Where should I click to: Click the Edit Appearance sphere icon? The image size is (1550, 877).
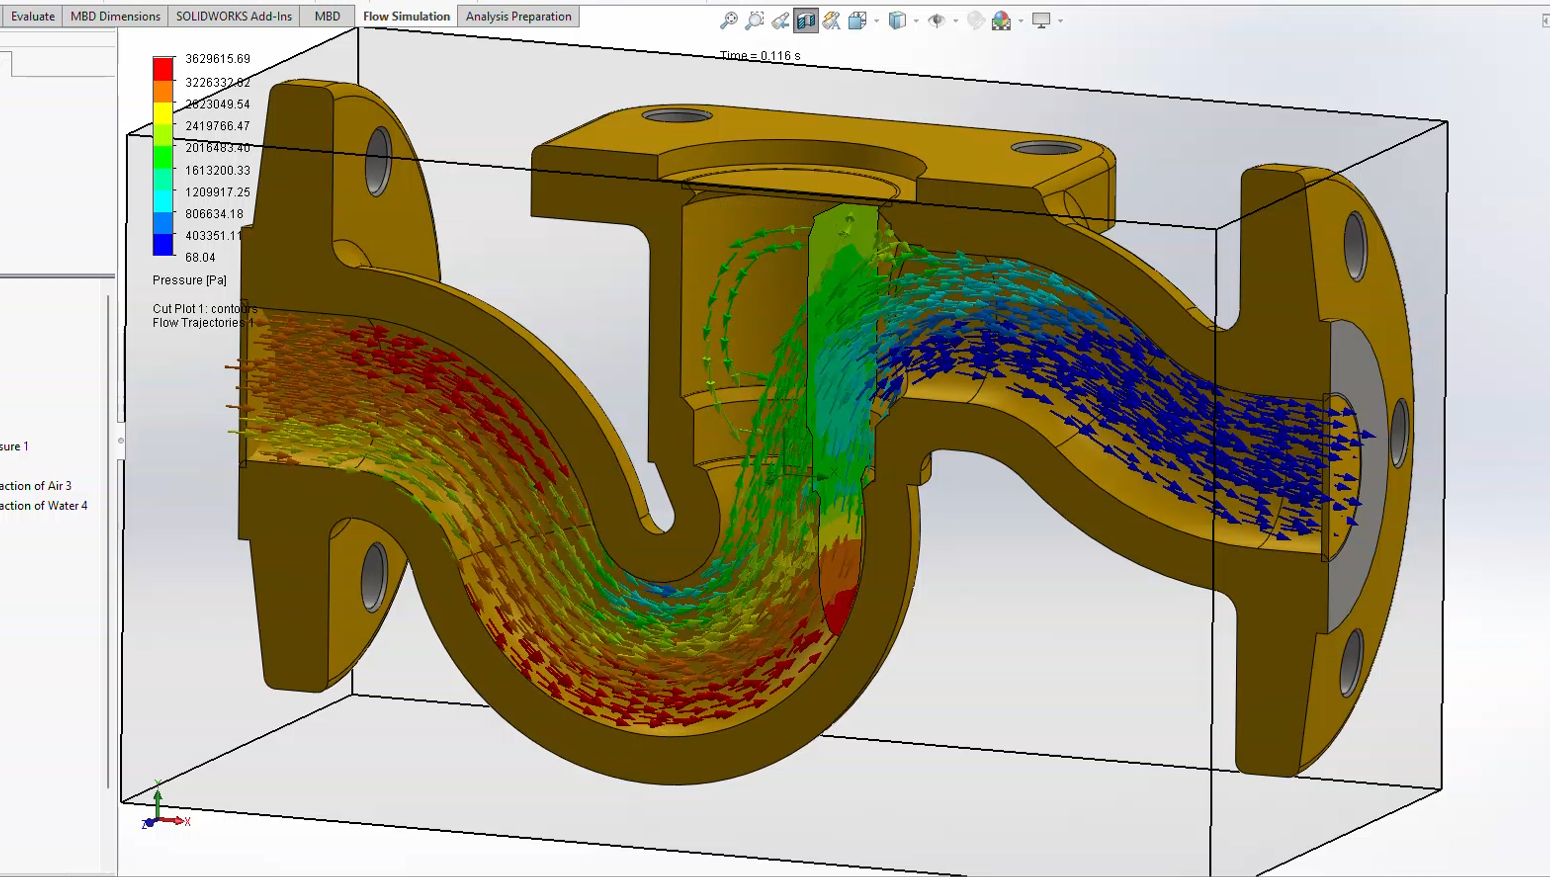[x=976, y=20]
